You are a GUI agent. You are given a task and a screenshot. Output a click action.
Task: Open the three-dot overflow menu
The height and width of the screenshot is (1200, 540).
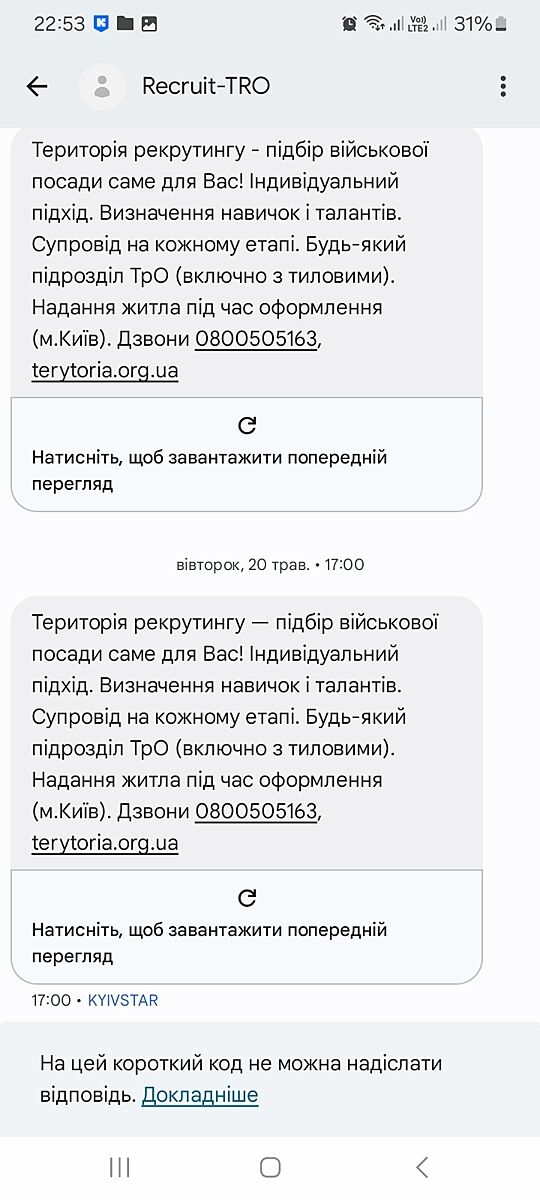[503, 86]
